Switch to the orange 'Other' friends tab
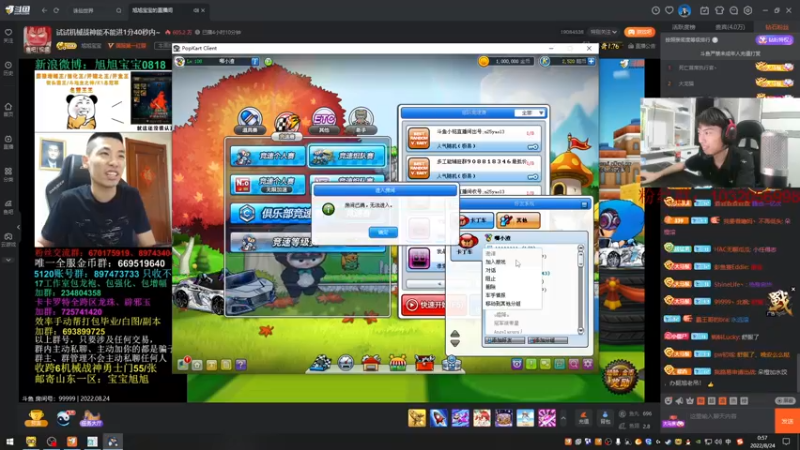Viewport: 800px width, 450px height. pyautogui.click(x=518, y=220)
